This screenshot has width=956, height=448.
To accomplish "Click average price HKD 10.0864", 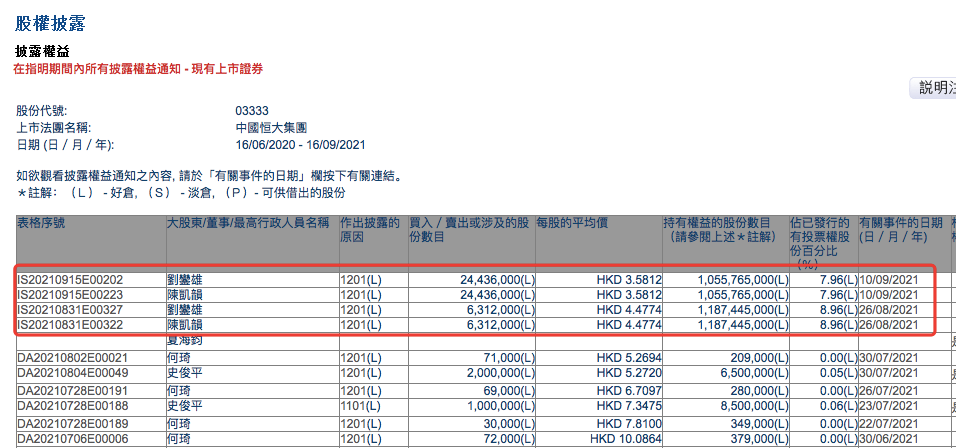I will click(626, 438).
